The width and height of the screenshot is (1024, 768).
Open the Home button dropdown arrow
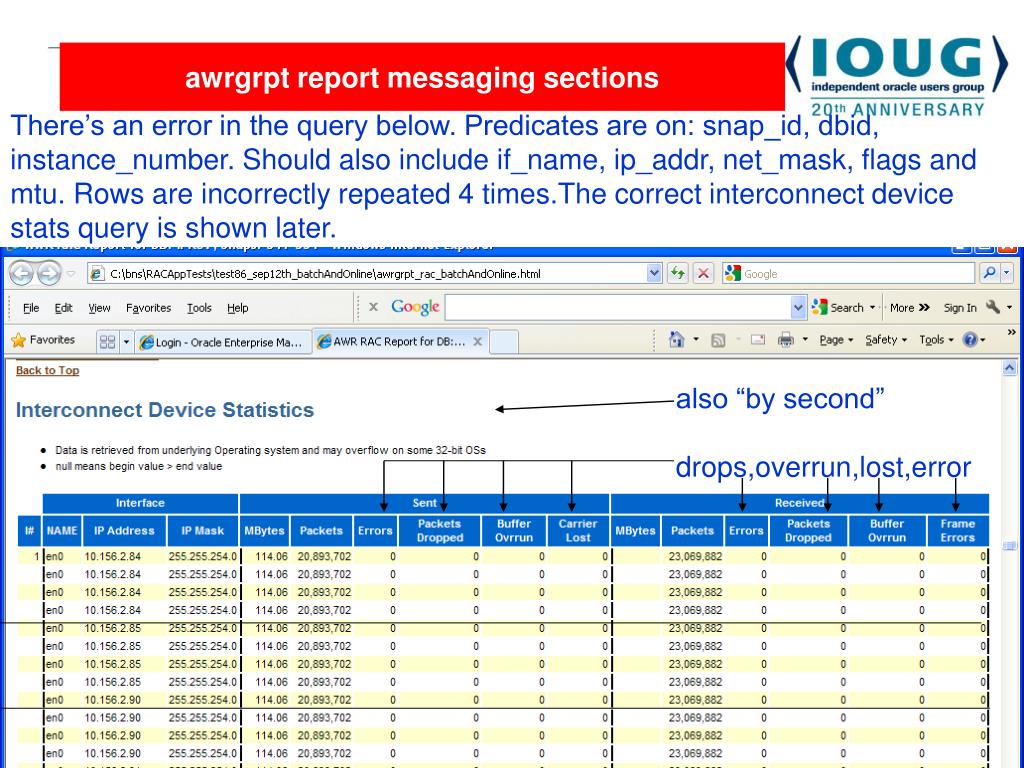[x=696, y=340]
